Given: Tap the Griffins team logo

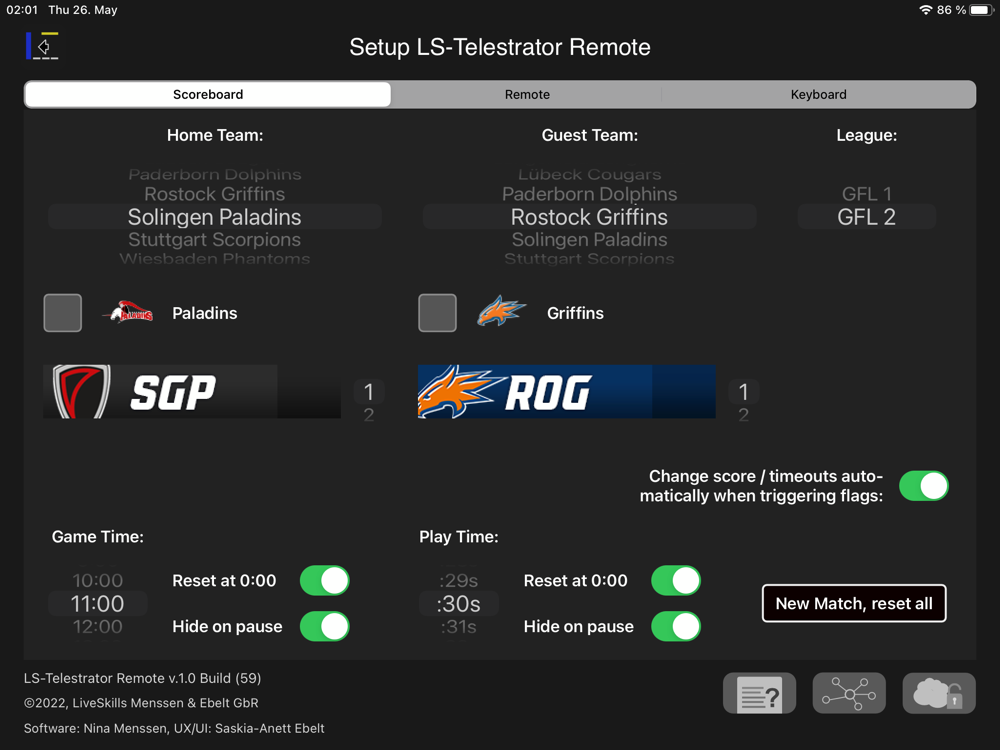Looking at the screenshot, I should tap(501, 313).
